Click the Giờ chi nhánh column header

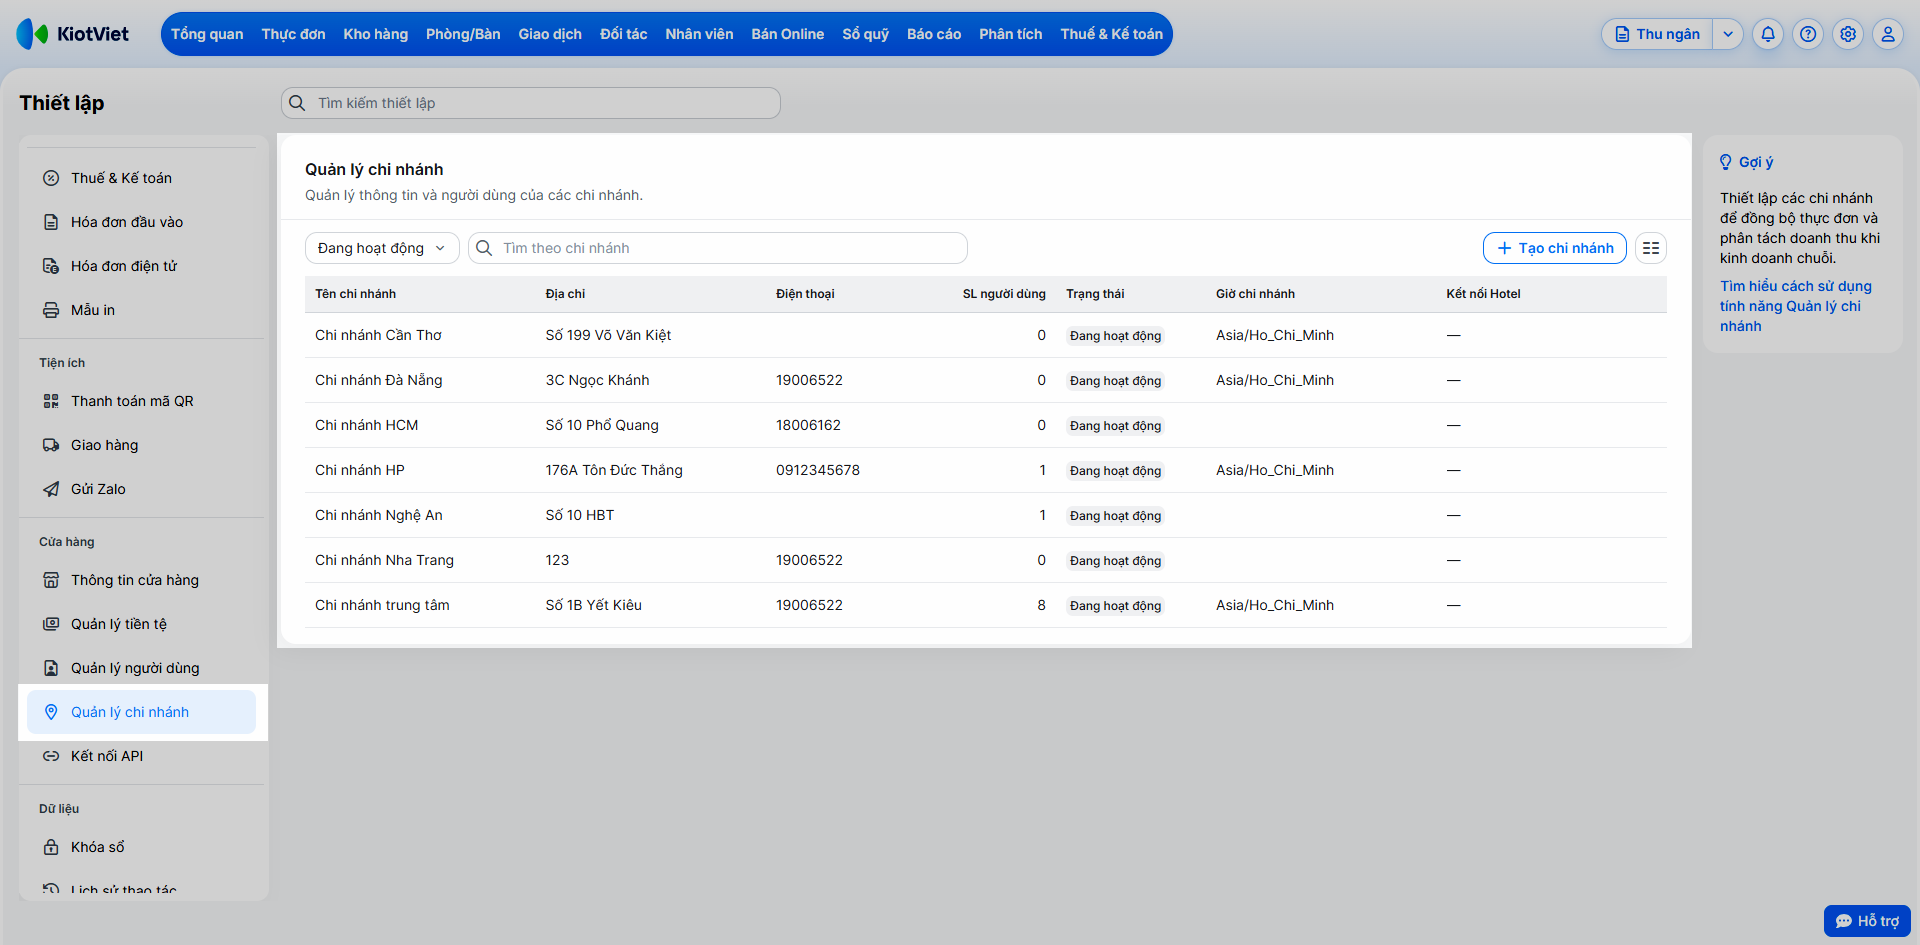click(1255, 294)
